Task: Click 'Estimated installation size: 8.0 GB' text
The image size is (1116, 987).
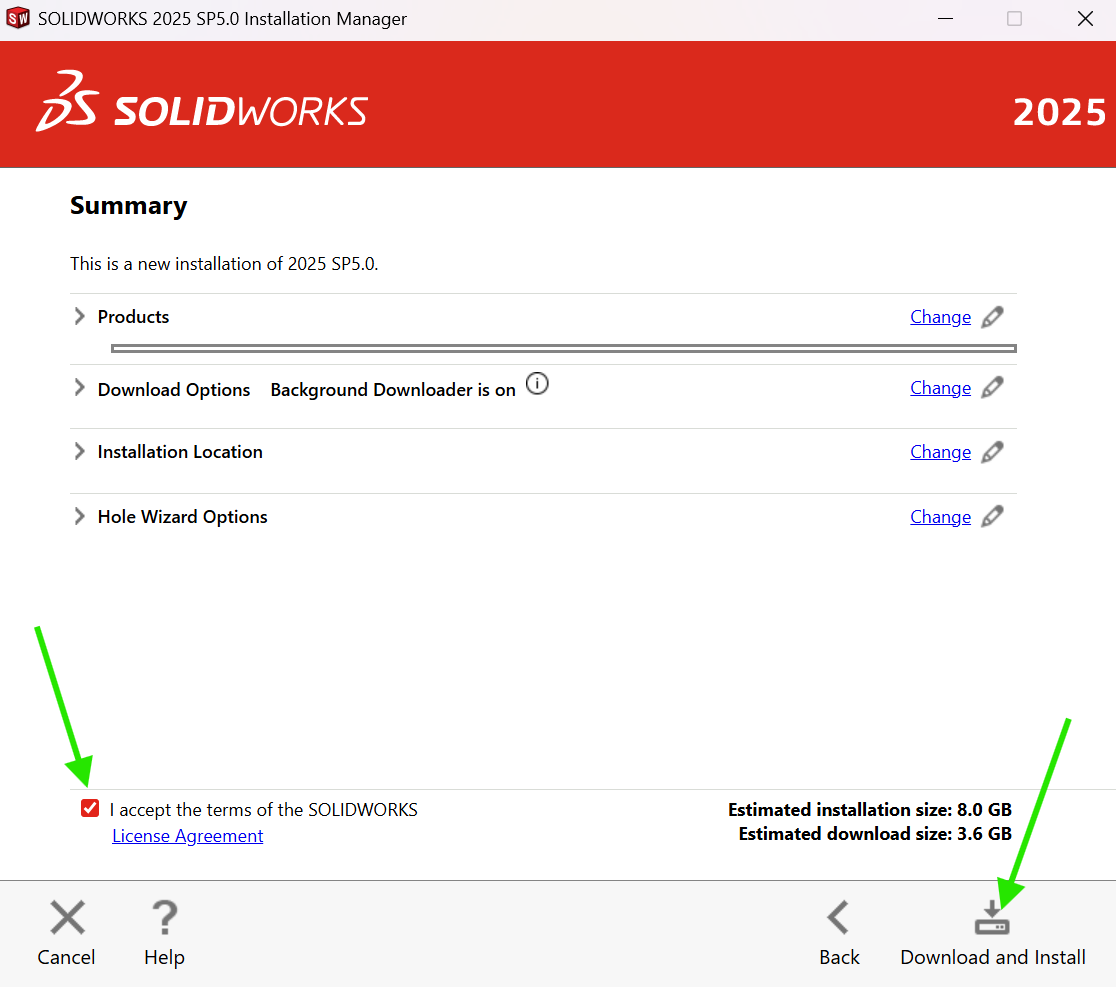Action: [x=869, y=810]
